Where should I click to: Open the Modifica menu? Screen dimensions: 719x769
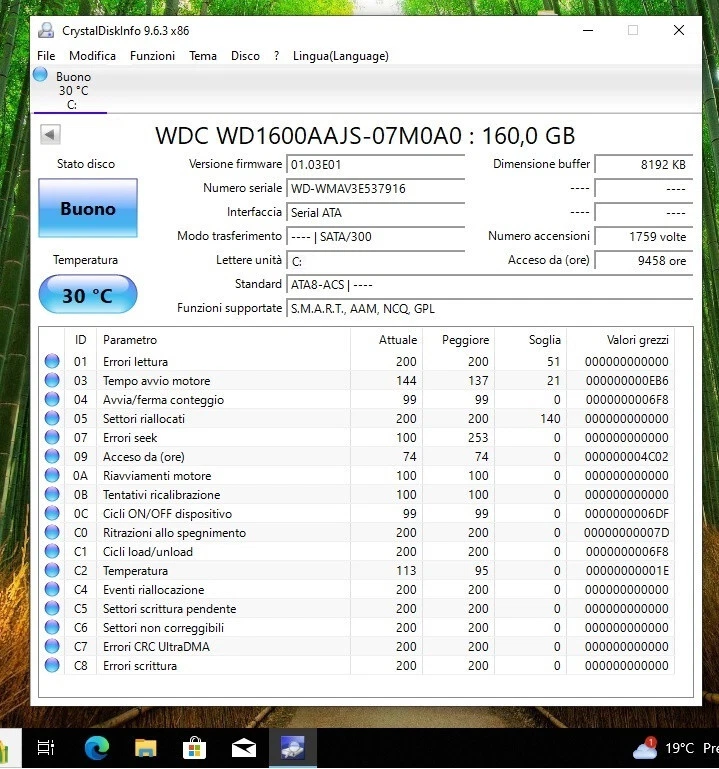(x=92, y=56)
